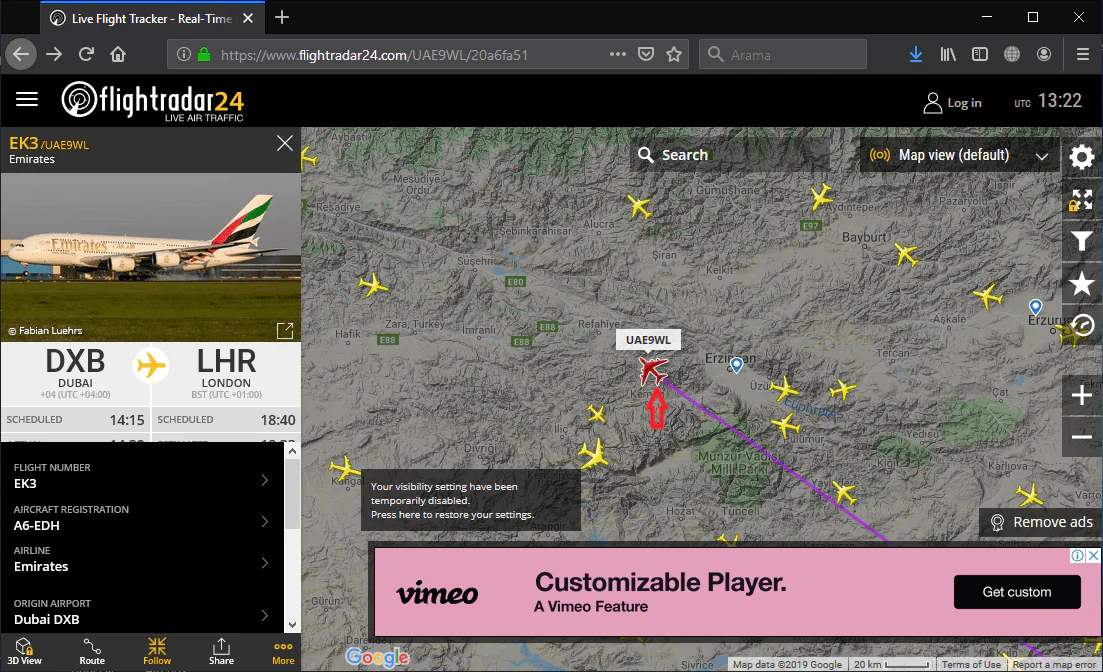Open the Flightradar24 hamburger menu

click(x=27, y=99)
